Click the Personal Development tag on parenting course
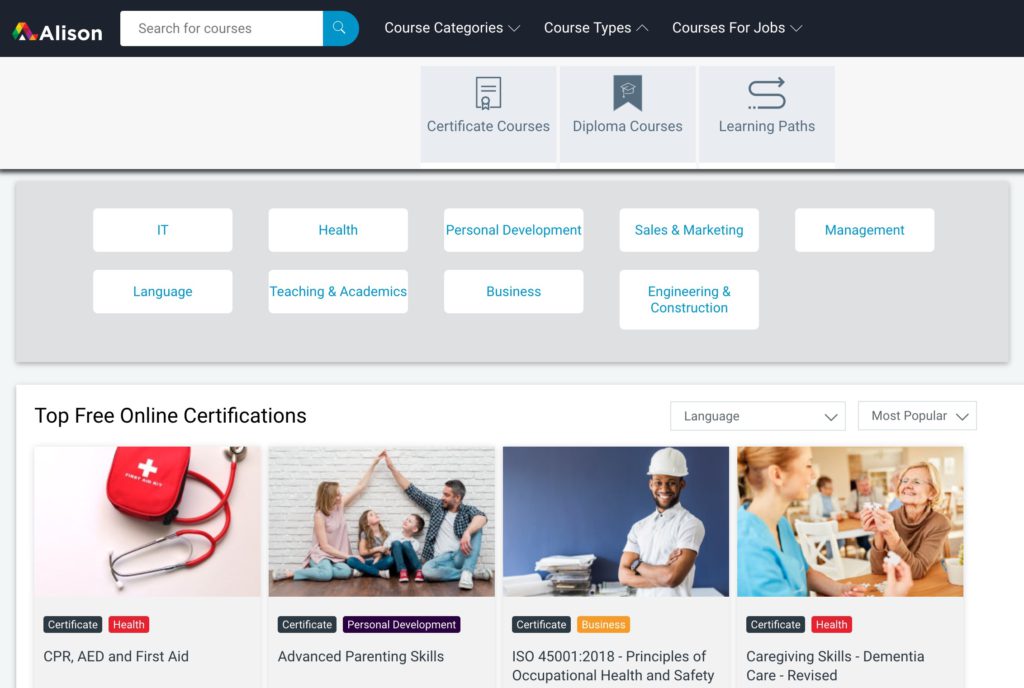The width and height of the screenshot is (1024, 688). point(402,625)
